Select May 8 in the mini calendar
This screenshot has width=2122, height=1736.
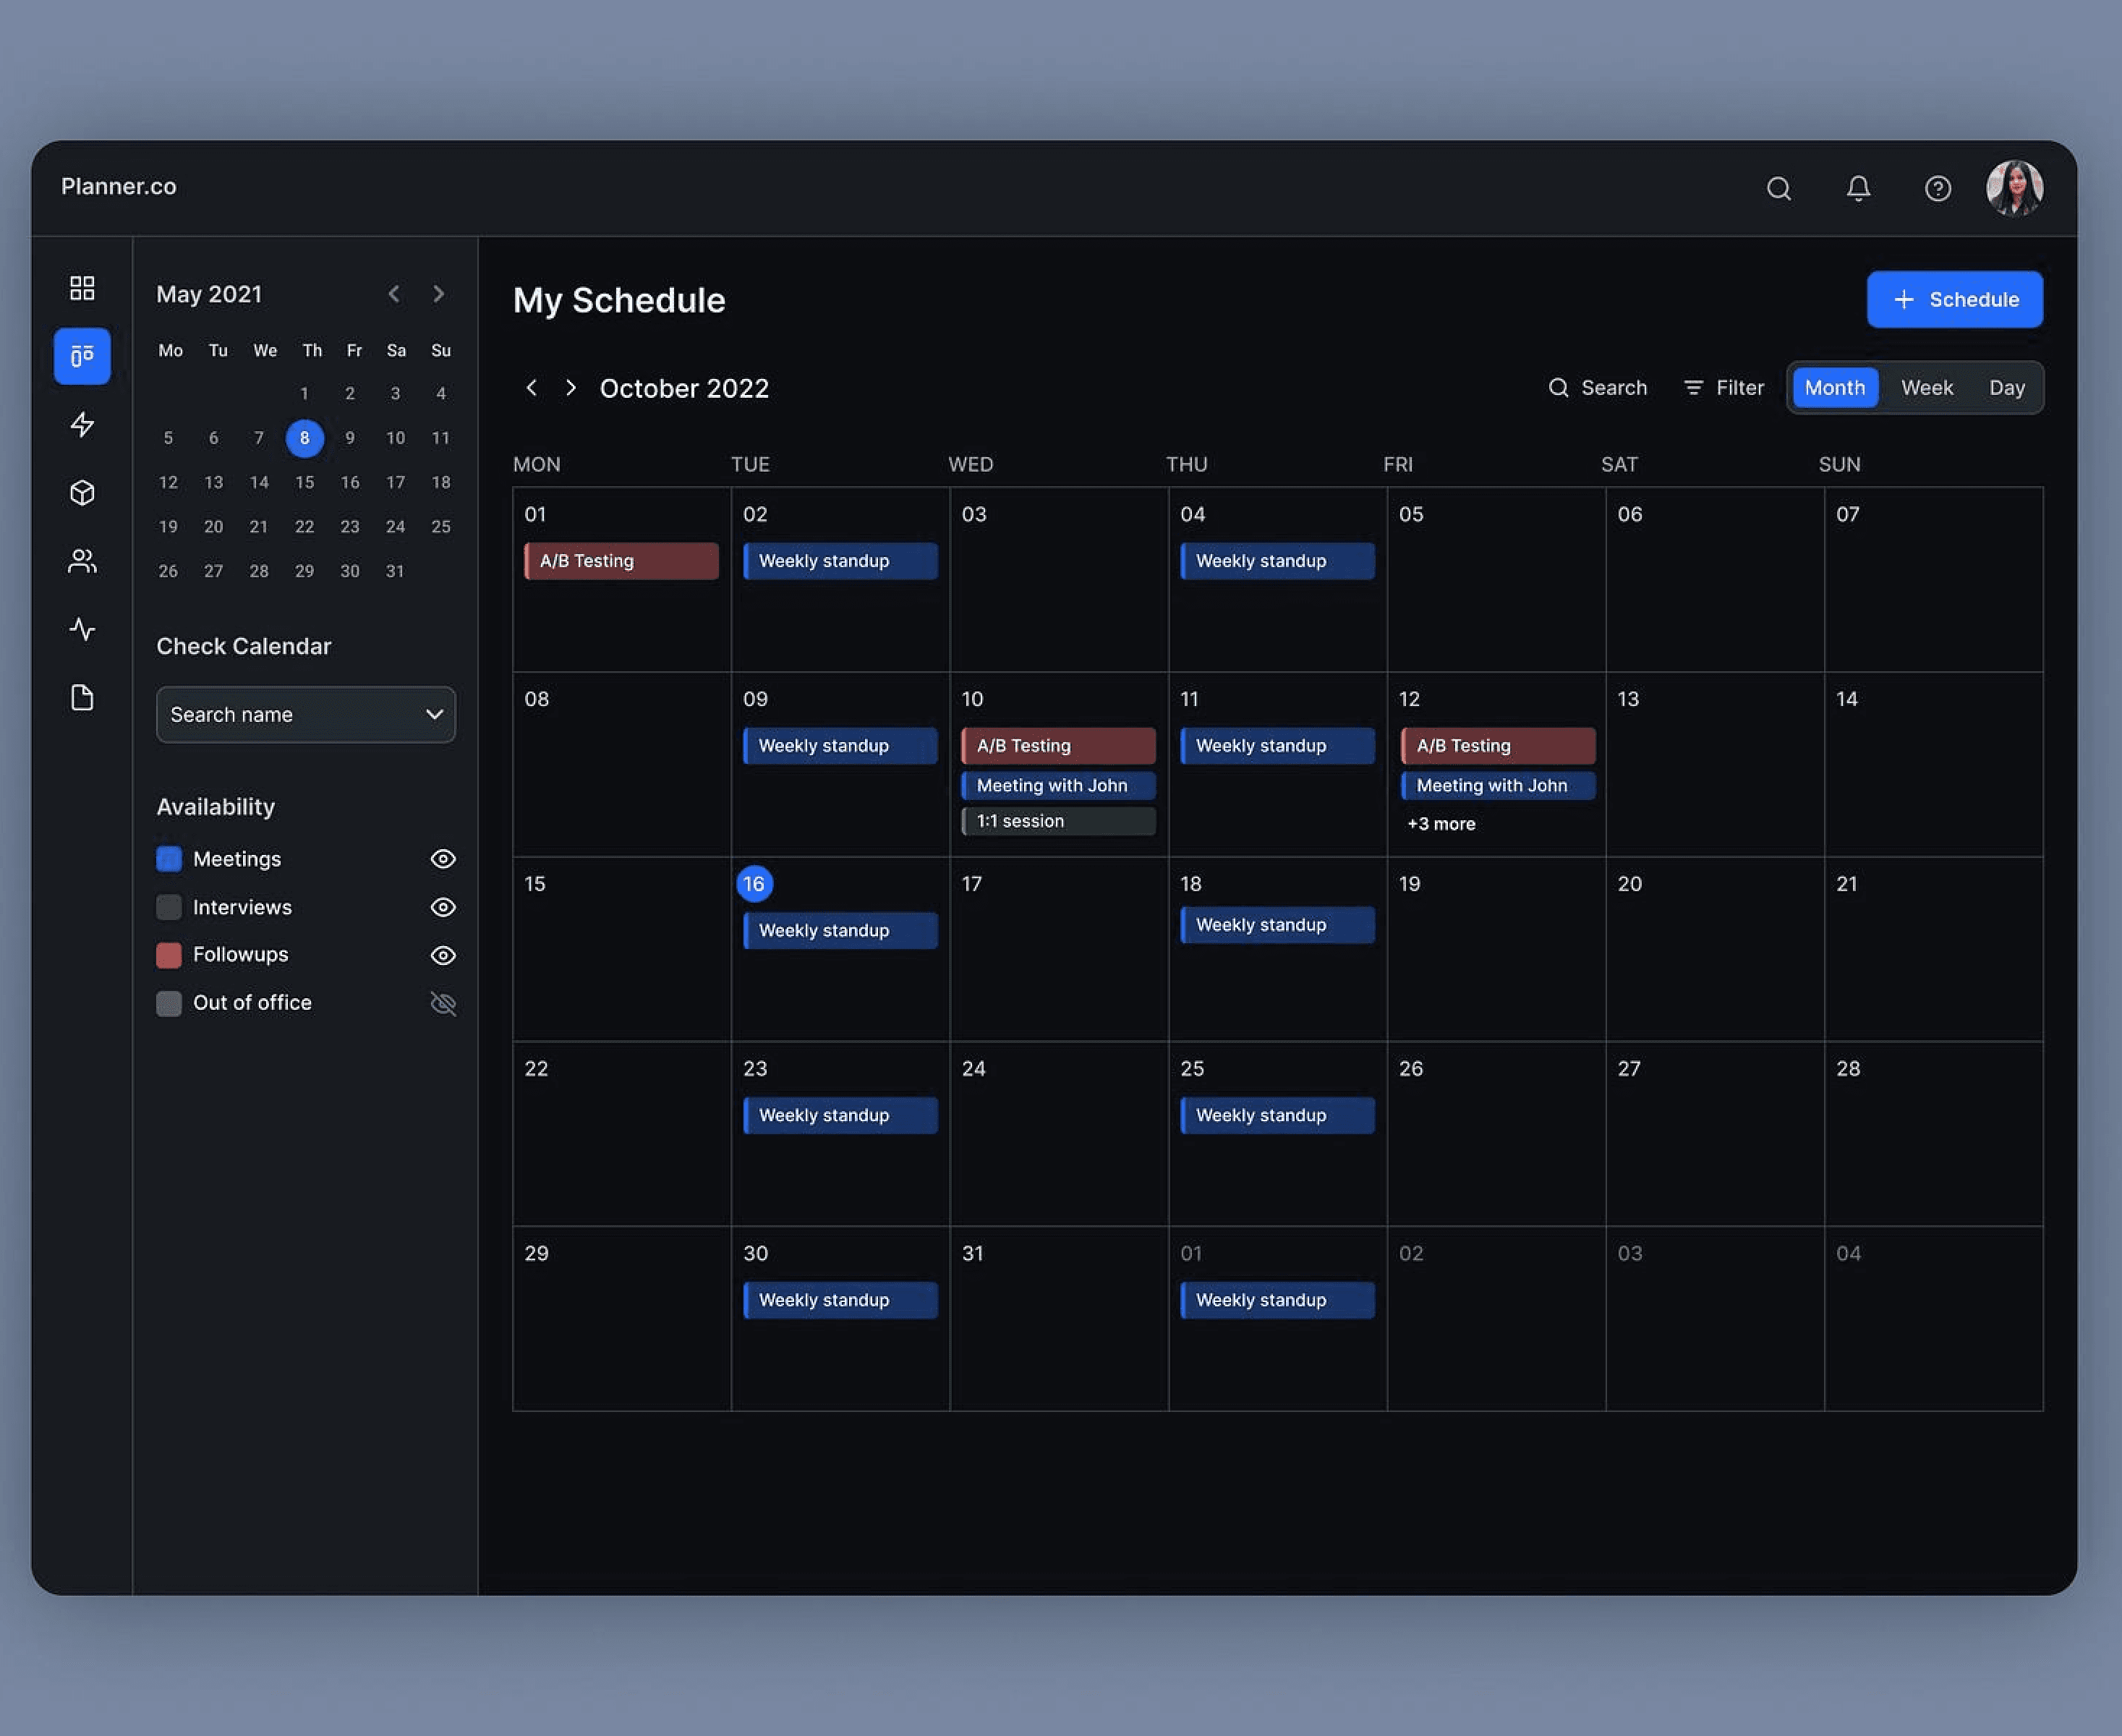[x=305, y=438]
